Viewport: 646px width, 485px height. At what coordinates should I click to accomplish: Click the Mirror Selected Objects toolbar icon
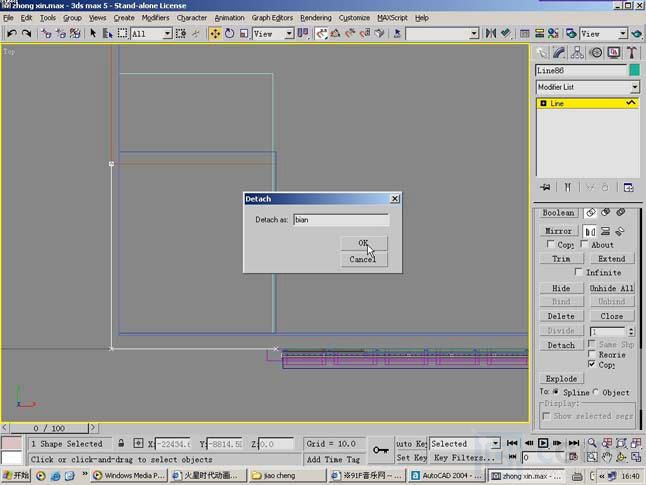point(491,33)
